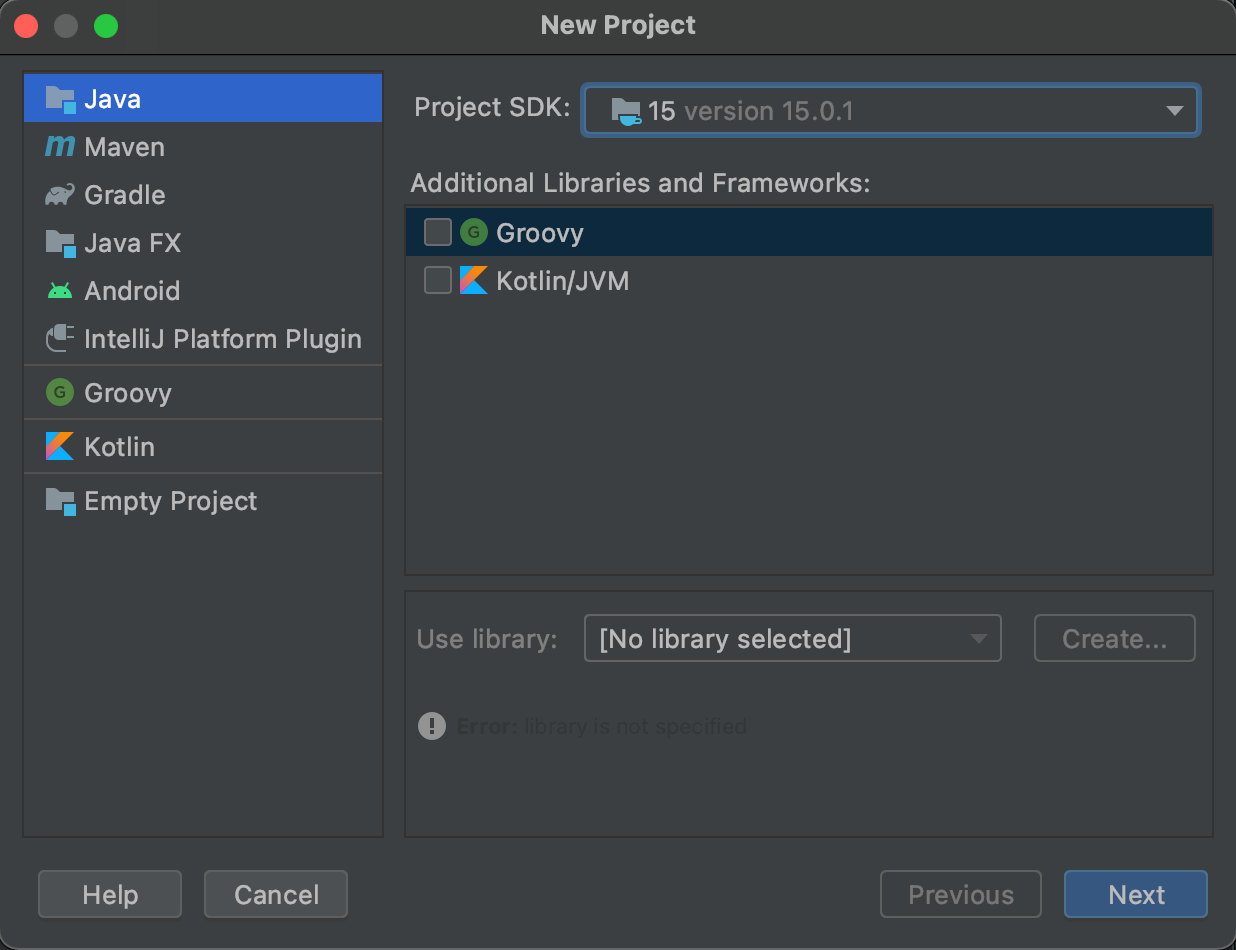This screenshot has height=950, width=1236.
Task: Click the Groovy icon in frameworks list
Action: tap(473, 232)
